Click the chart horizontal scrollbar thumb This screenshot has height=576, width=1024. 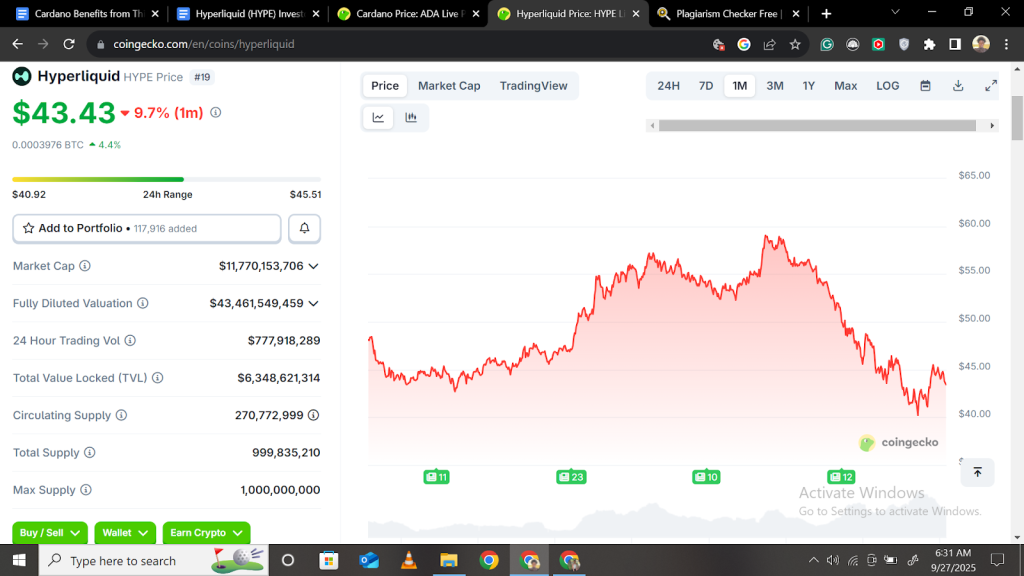point(817,125)
